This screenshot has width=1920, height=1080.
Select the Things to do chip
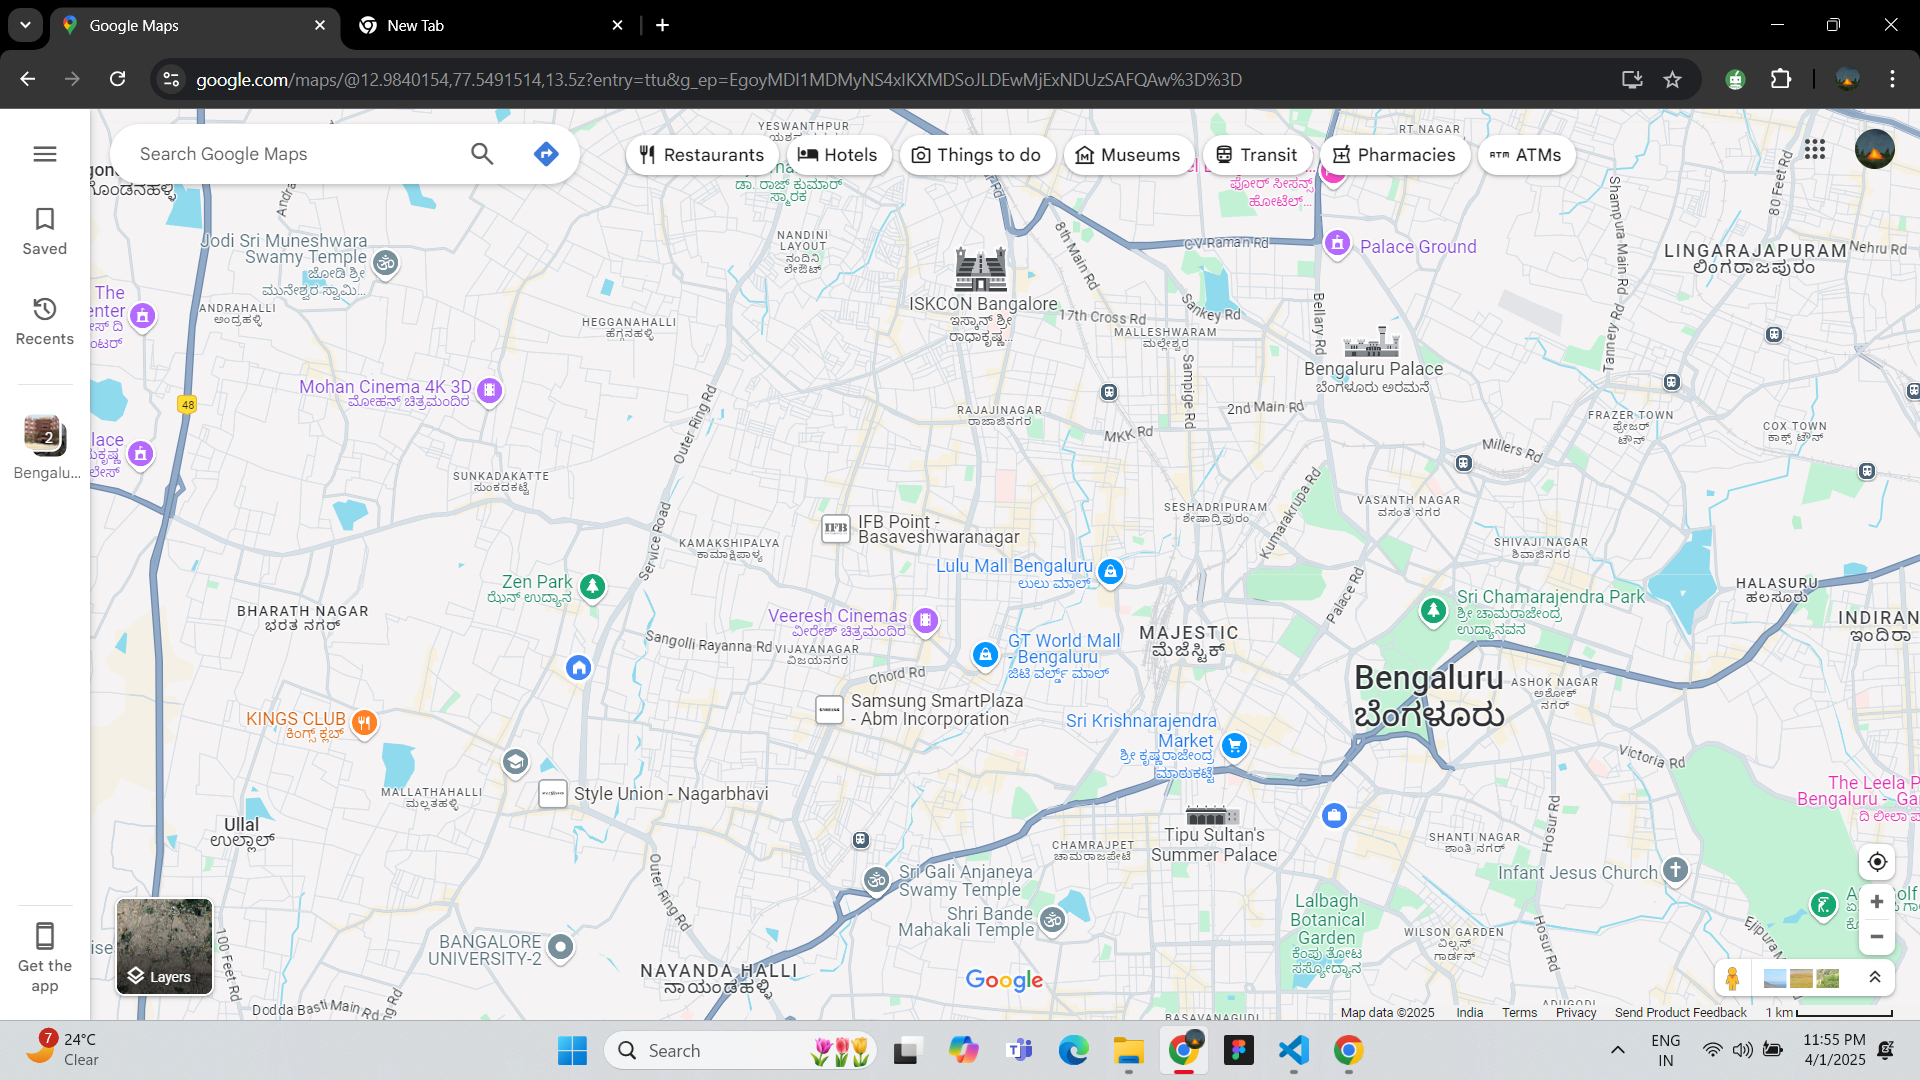(976, 155)
